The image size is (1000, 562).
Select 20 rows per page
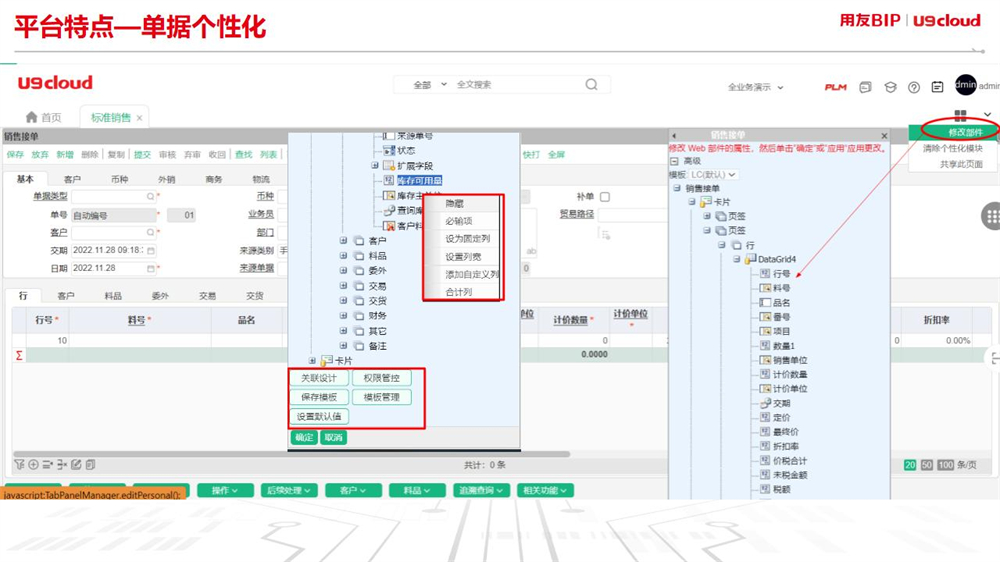(910, 465)
